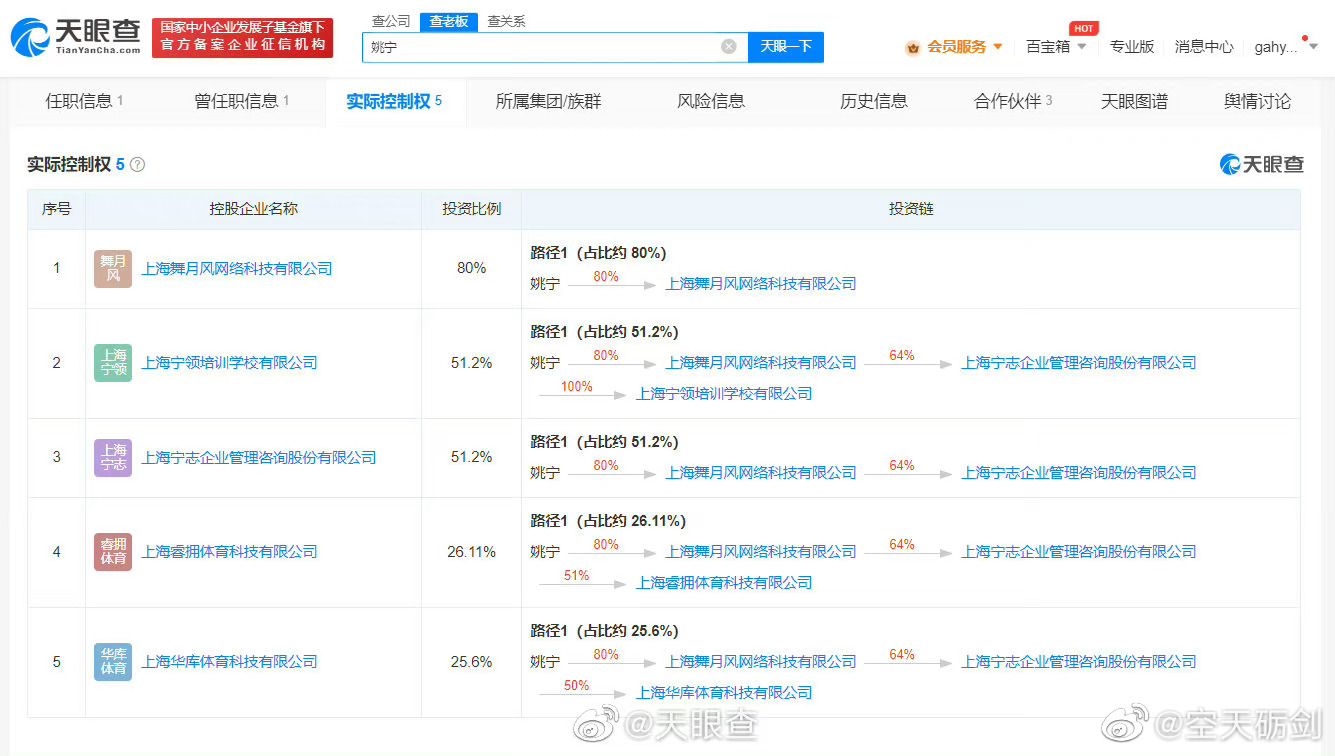Click 上海华库体育科技有限公司 in the investment chain

click(724, 693)
